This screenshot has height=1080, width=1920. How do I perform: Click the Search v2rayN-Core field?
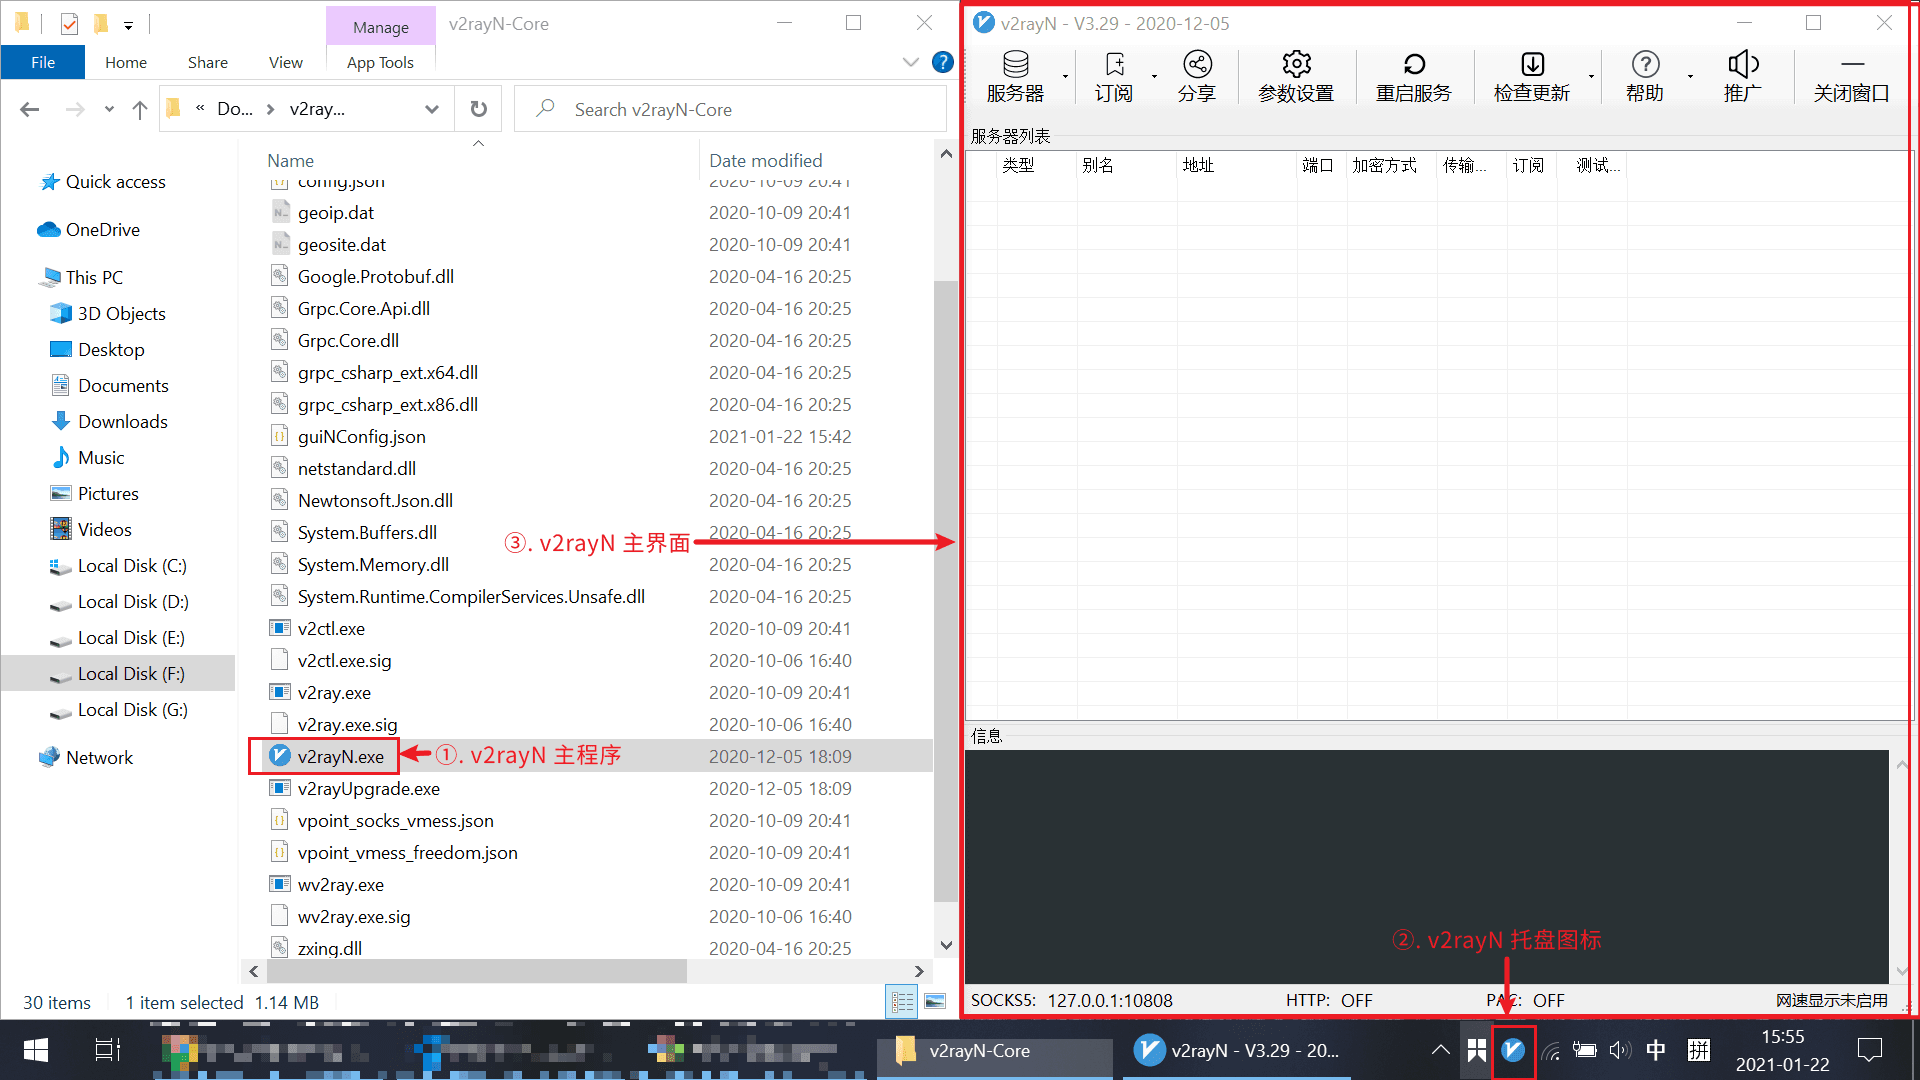[730, 109]
